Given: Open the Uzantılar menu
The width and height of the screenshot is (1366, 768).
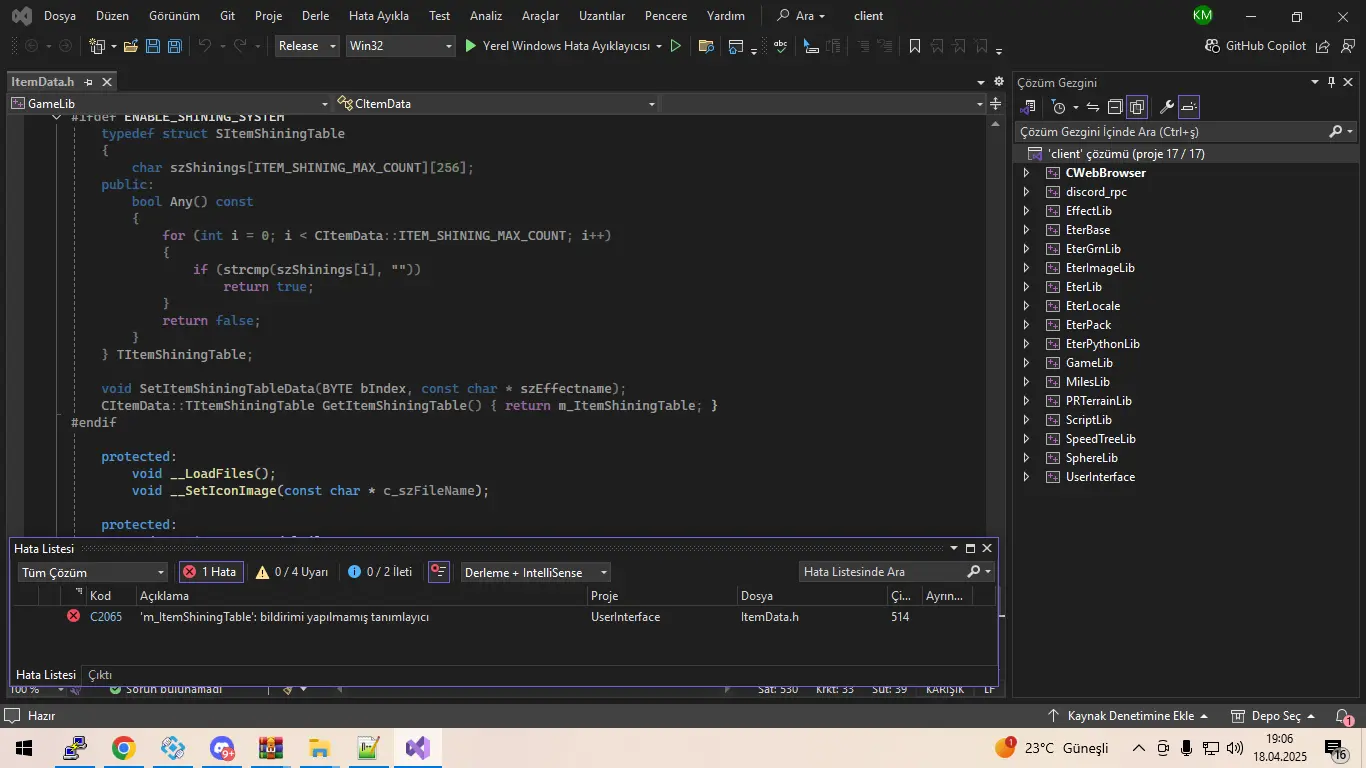Looking at the screenshot, I should [x=602, y=16].
